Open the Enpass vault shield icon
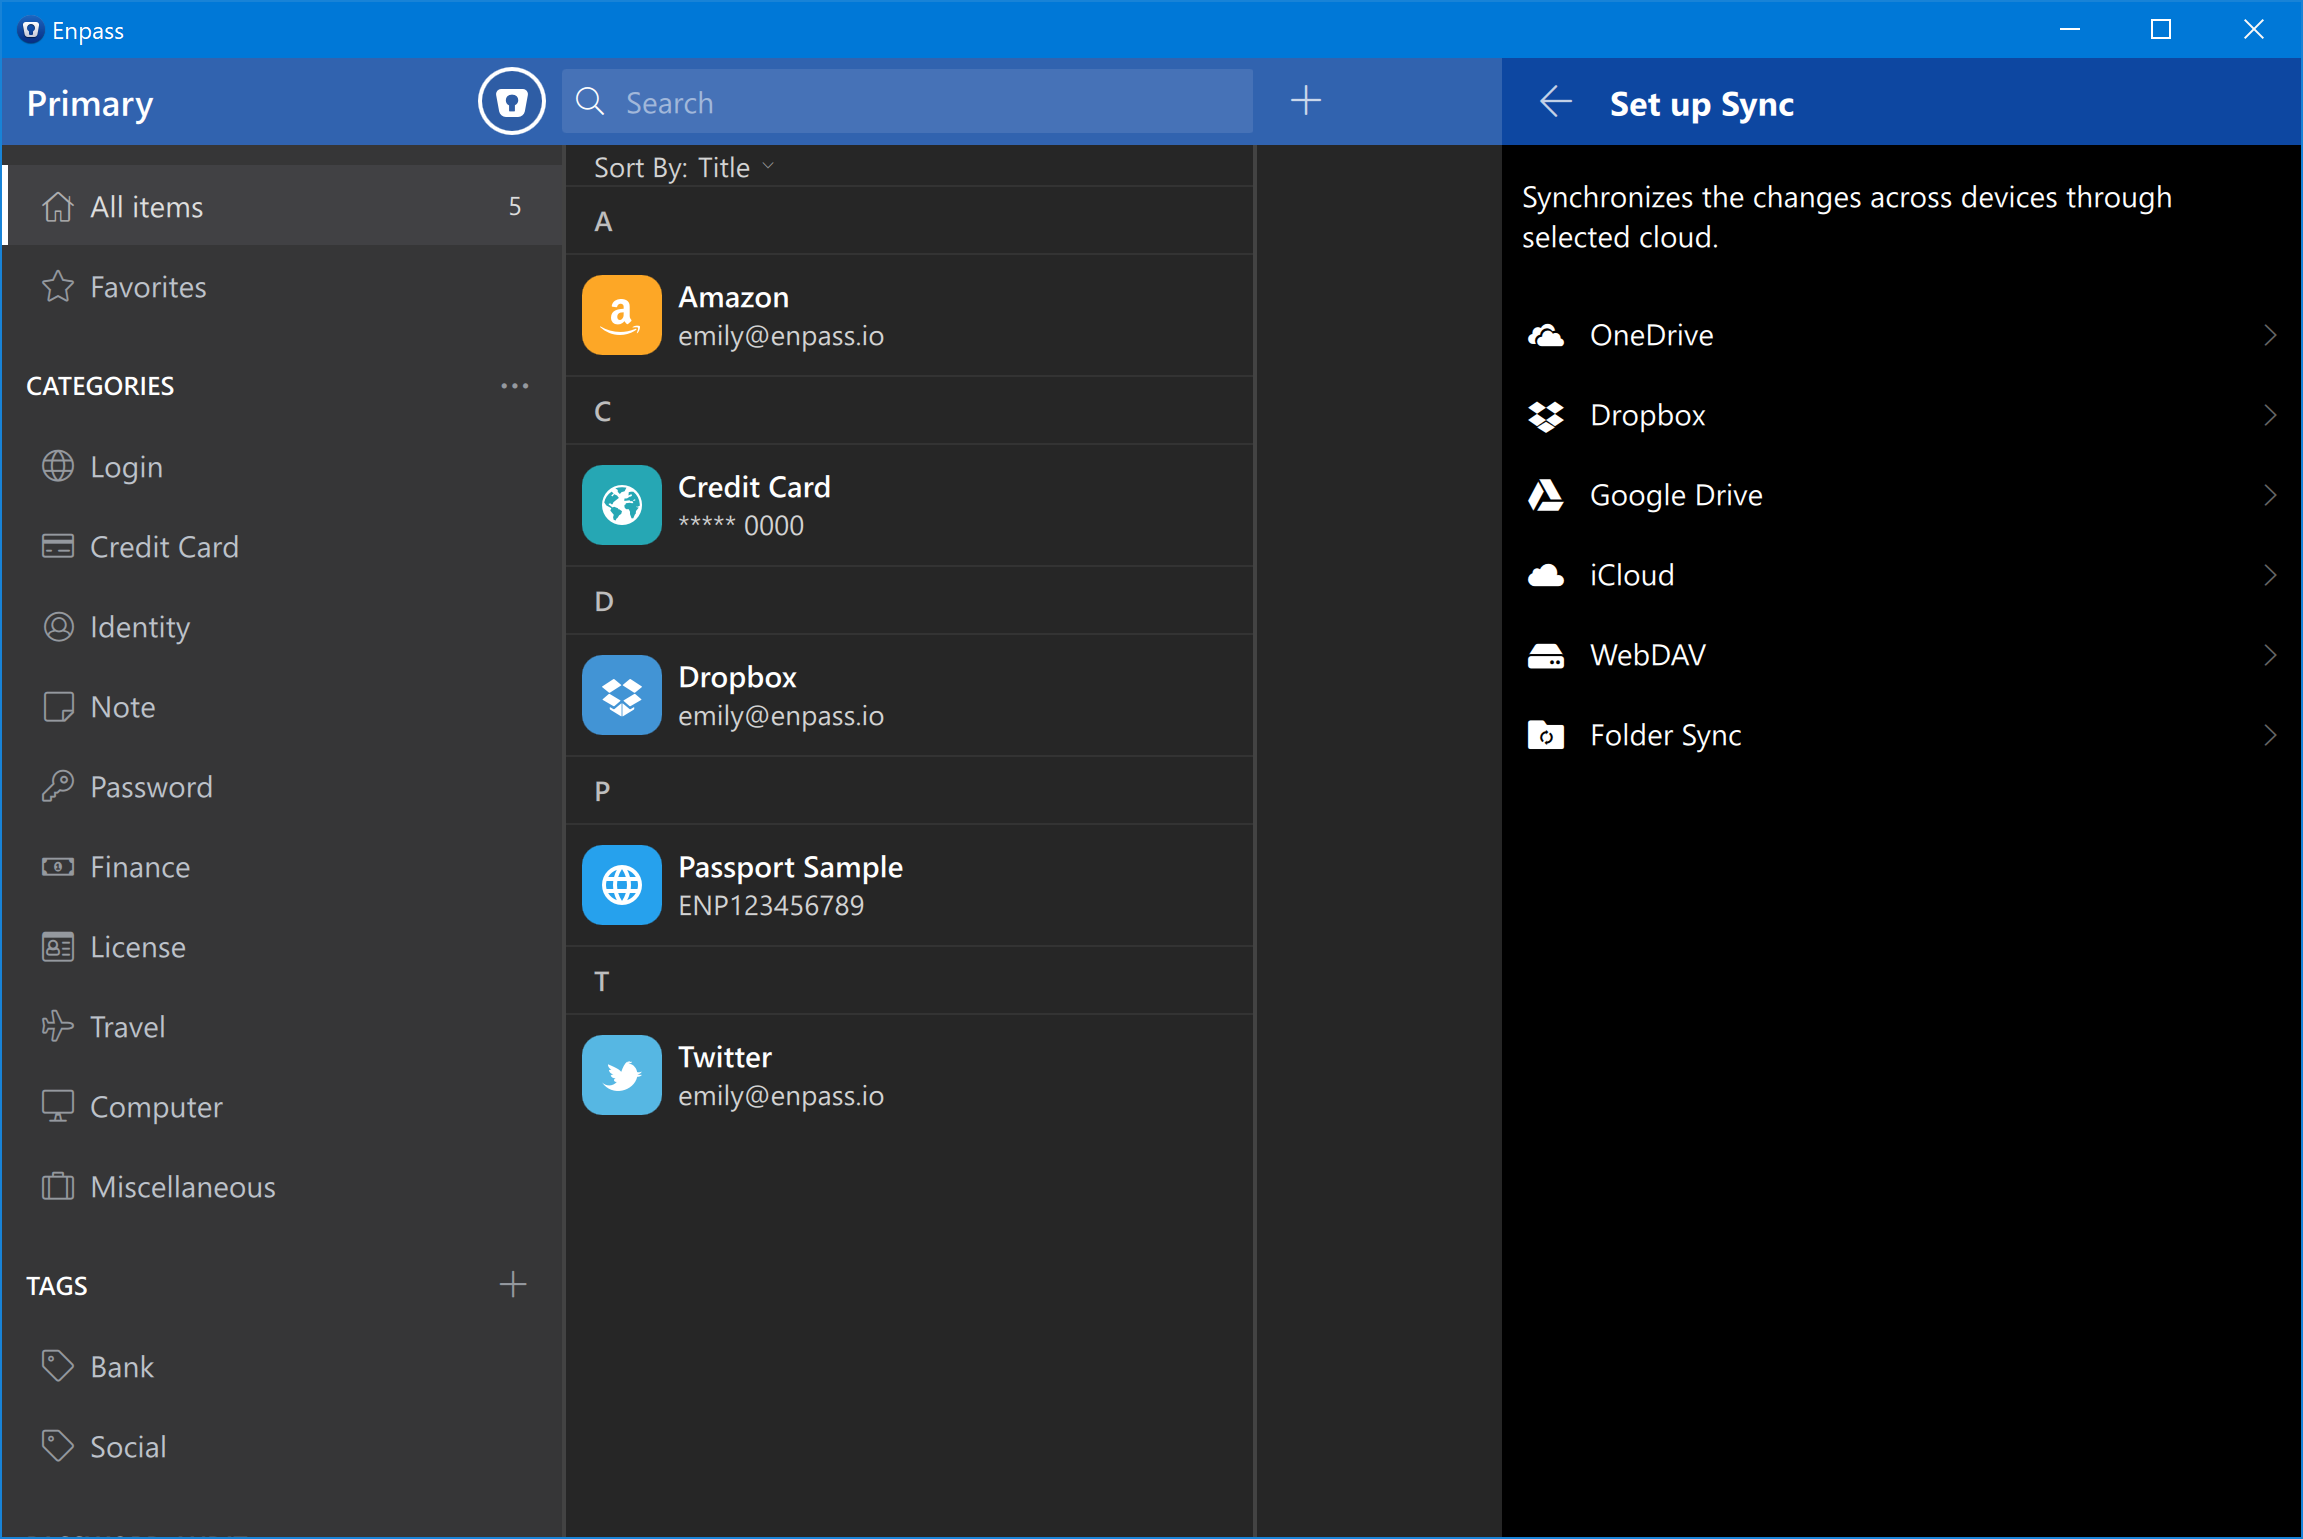 tap(511, 101)
